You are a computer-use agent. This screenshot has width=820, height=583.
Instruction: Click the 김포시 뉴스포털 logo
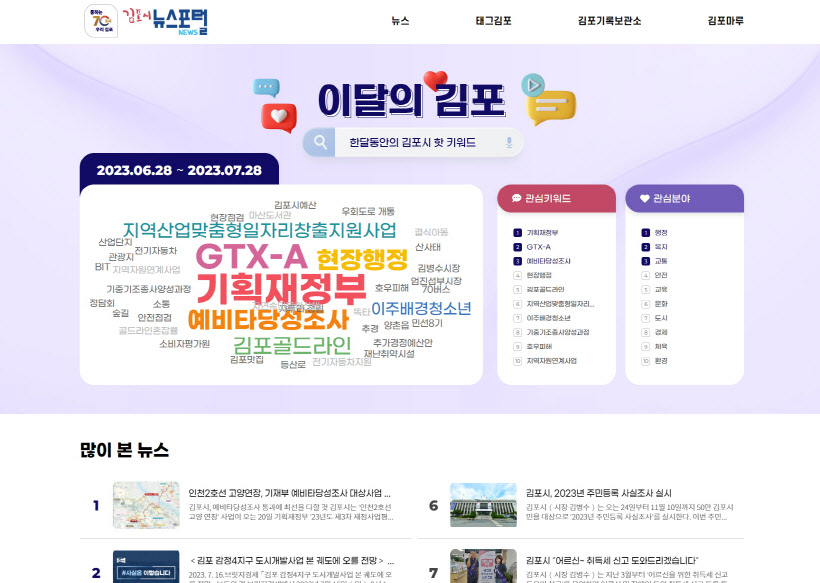pos(165,20)
